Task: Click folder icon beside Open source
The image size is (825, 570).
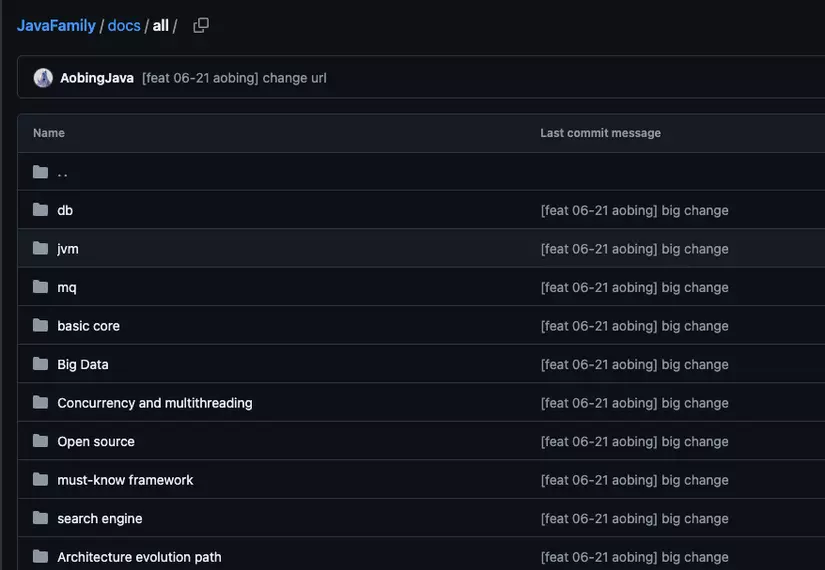Action: [x=40, y=441]
